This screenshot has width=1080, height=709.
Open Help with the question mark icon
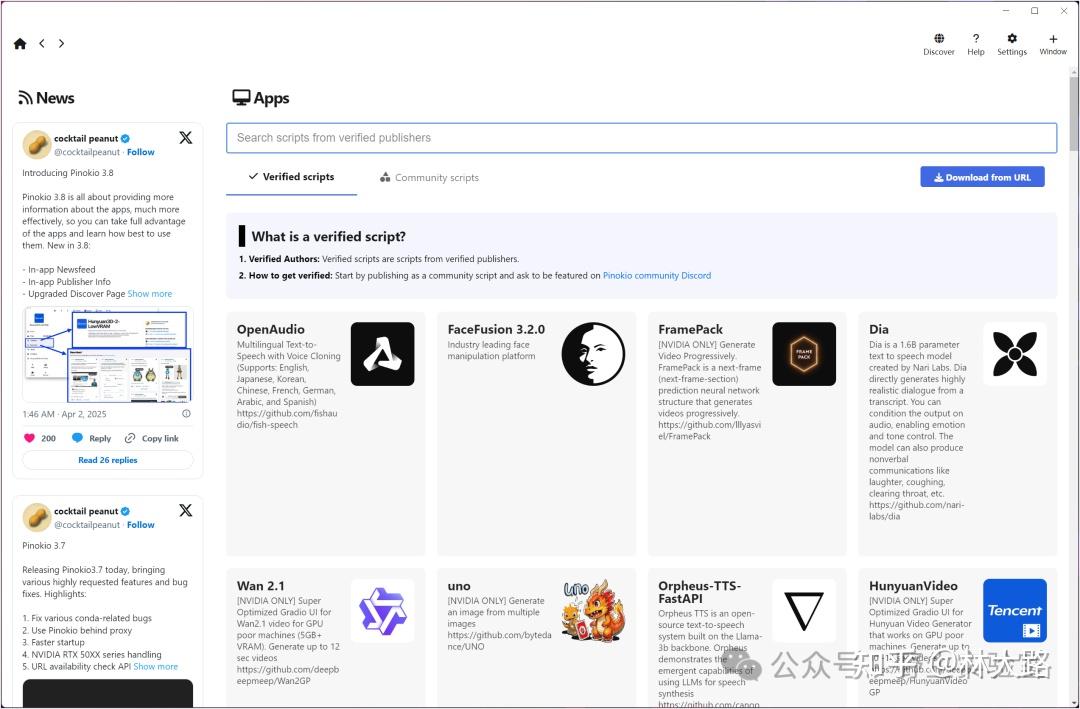[976, 39]
